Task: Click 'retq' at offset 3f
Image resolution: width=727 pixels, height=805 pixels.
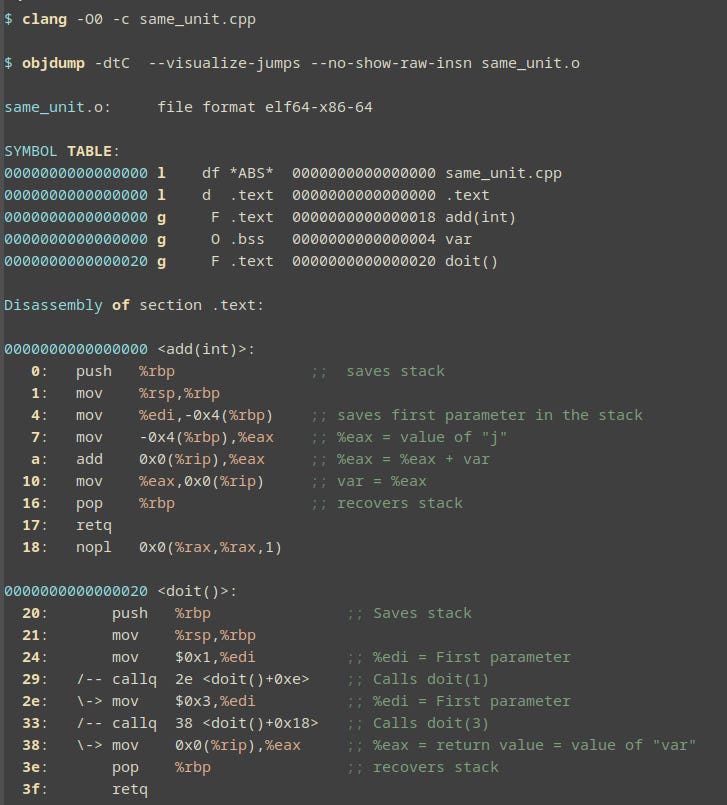Action: click(x=129, y=790)
